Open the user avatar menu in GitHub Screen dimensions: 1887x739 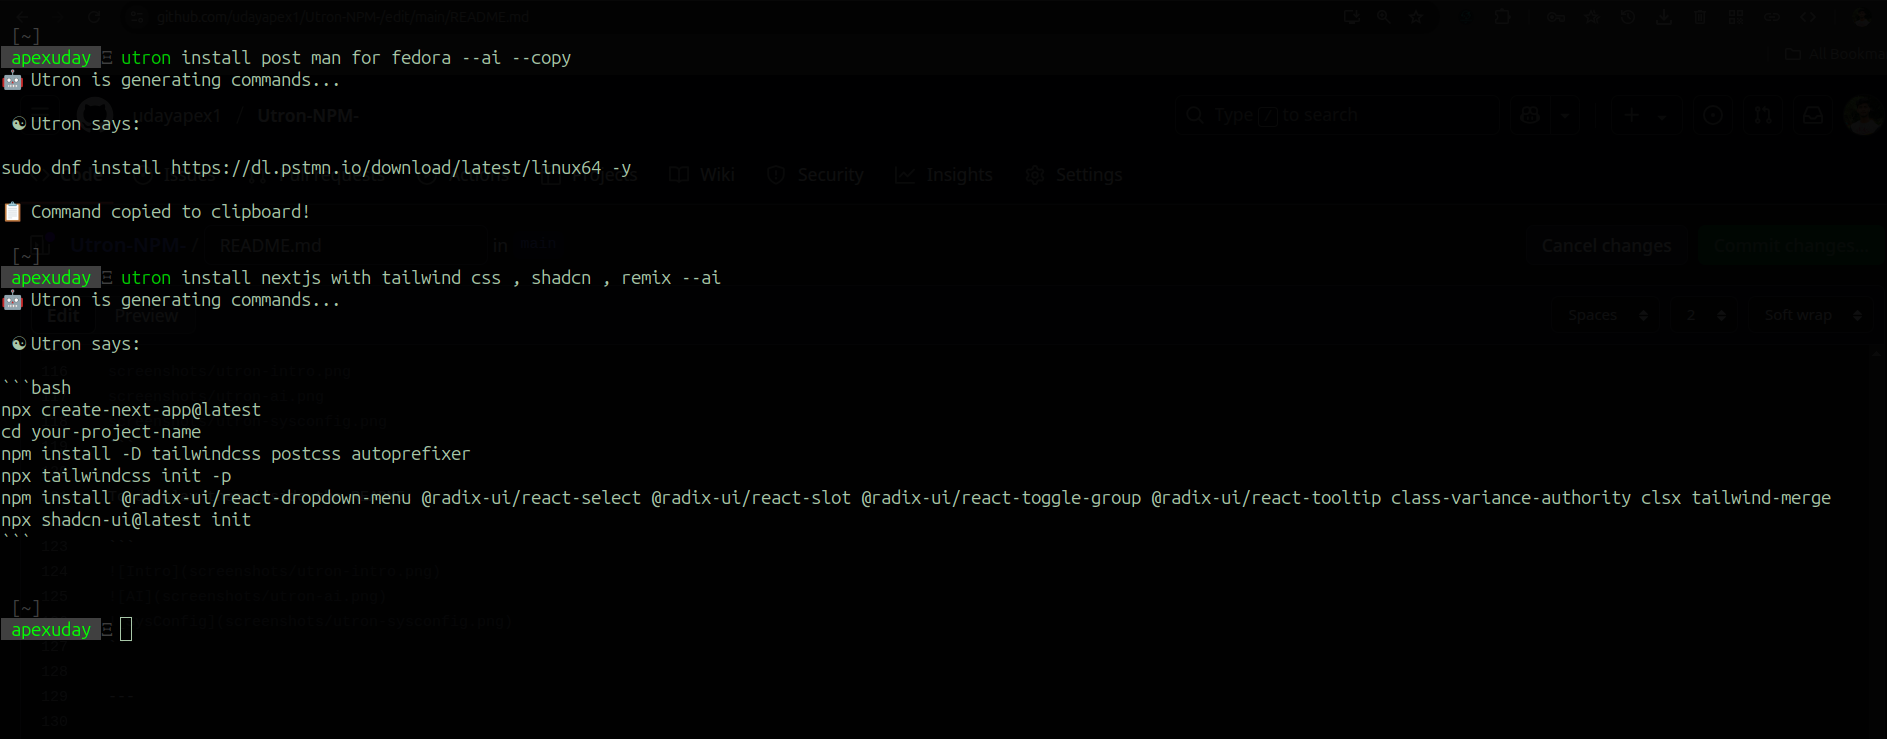1862,115
